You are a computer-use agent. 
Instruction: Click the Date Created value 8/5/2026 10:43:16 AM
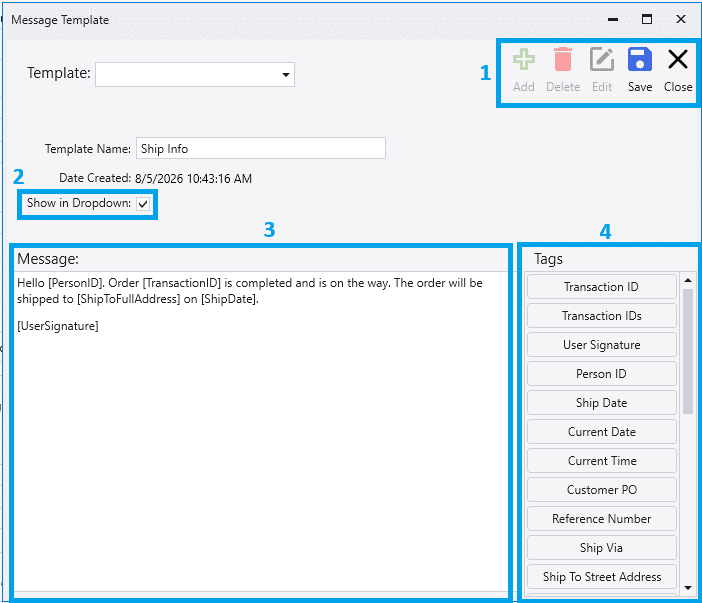pyautogui.click(x=193, y=179)
